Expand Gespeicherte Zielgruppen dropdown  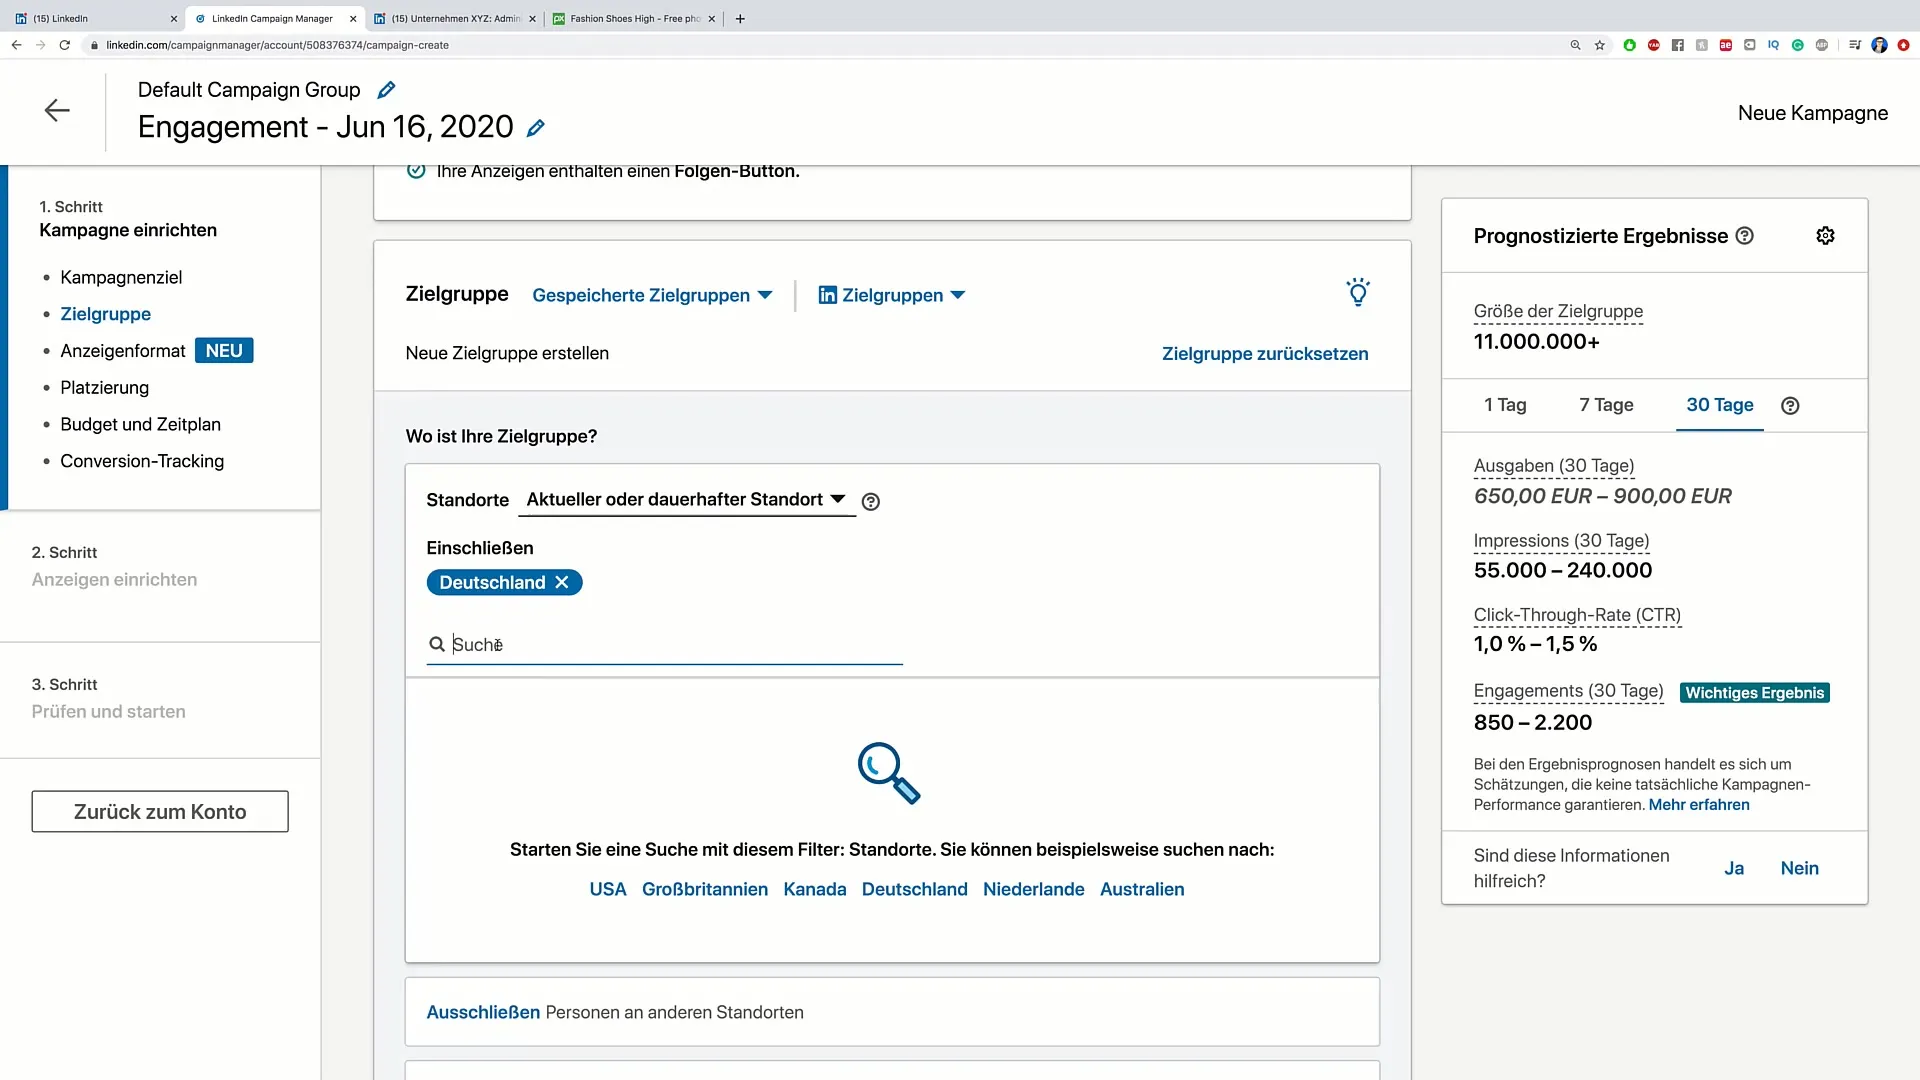(x=652, y=295)
